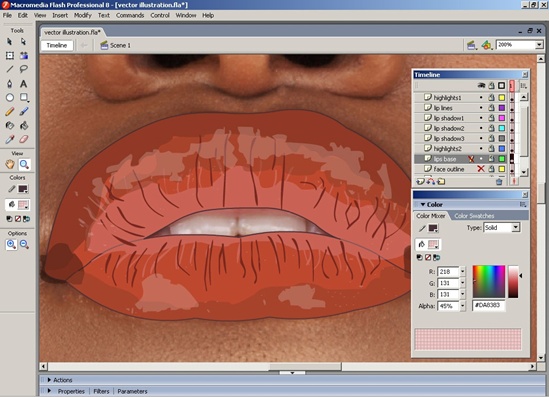The height and width of the screenshot is (397, 549).
Task: Click the Timeline toggle button
Action: [57, 46]
